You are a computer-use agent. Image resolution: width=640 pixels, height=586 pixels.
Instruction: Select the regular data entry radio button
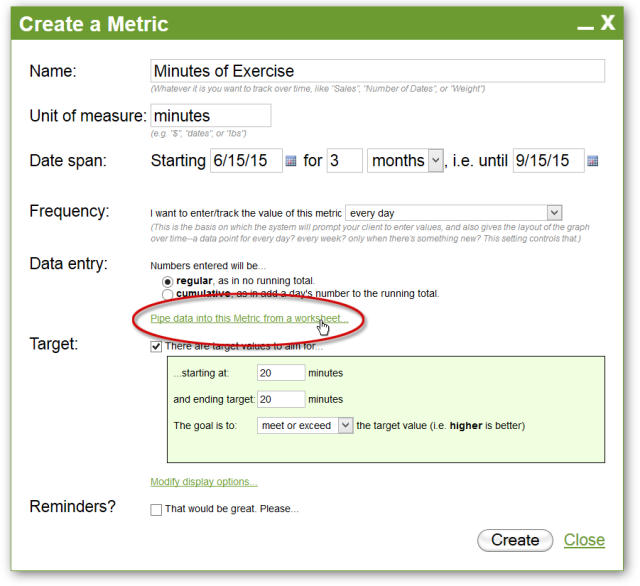pyautogui.click(x=167, y=282)
